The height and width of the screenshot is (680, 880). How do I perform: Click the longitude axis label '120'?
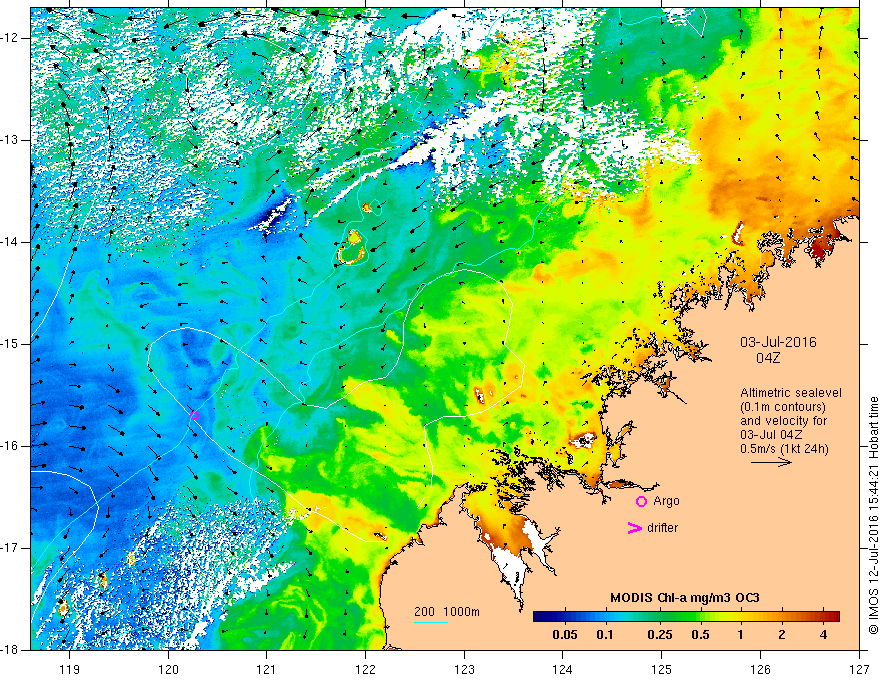coord(168,669)
